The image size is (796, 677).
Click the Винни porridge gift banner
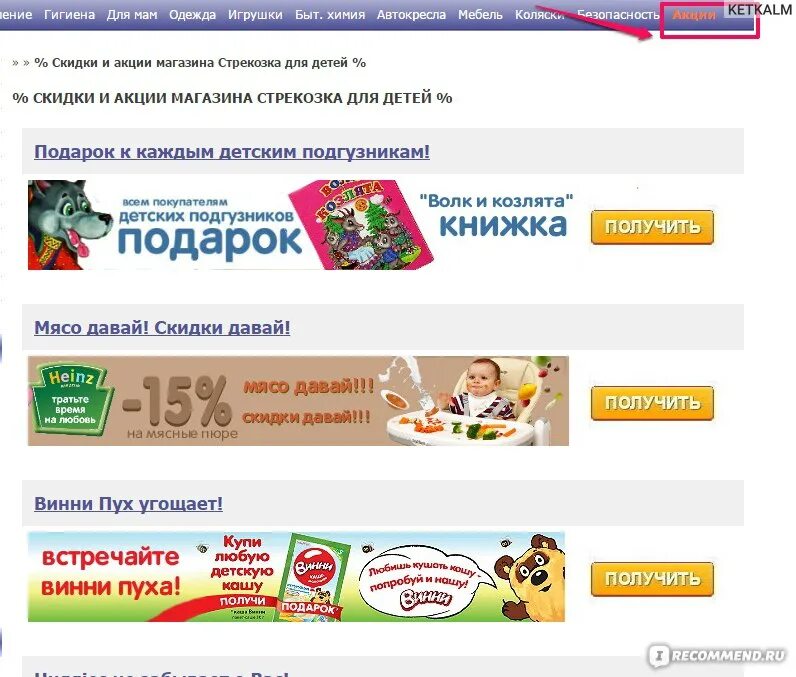[x=296, y=577]
